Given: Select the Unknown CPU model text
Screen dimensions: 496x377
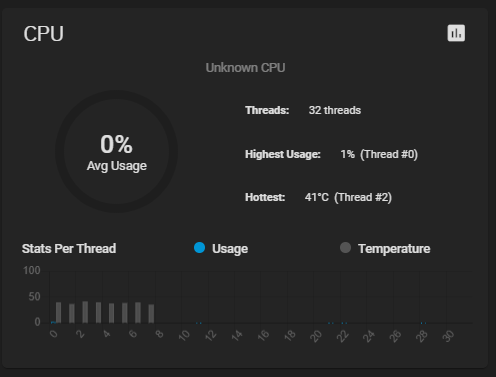Looking at the screenshot, I should tap(245, 68).
